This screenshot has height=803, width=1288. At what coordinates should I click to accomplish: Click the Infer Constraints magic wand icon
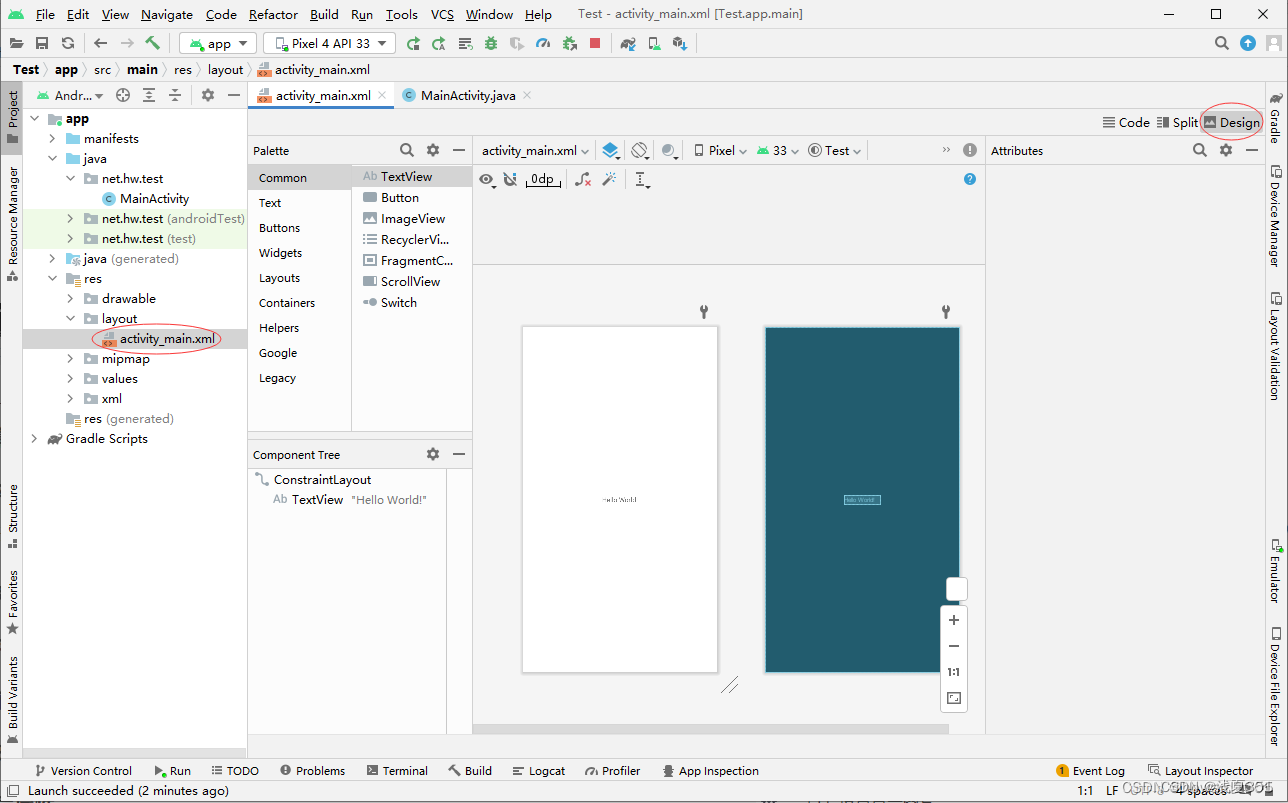tap(609, 179)
